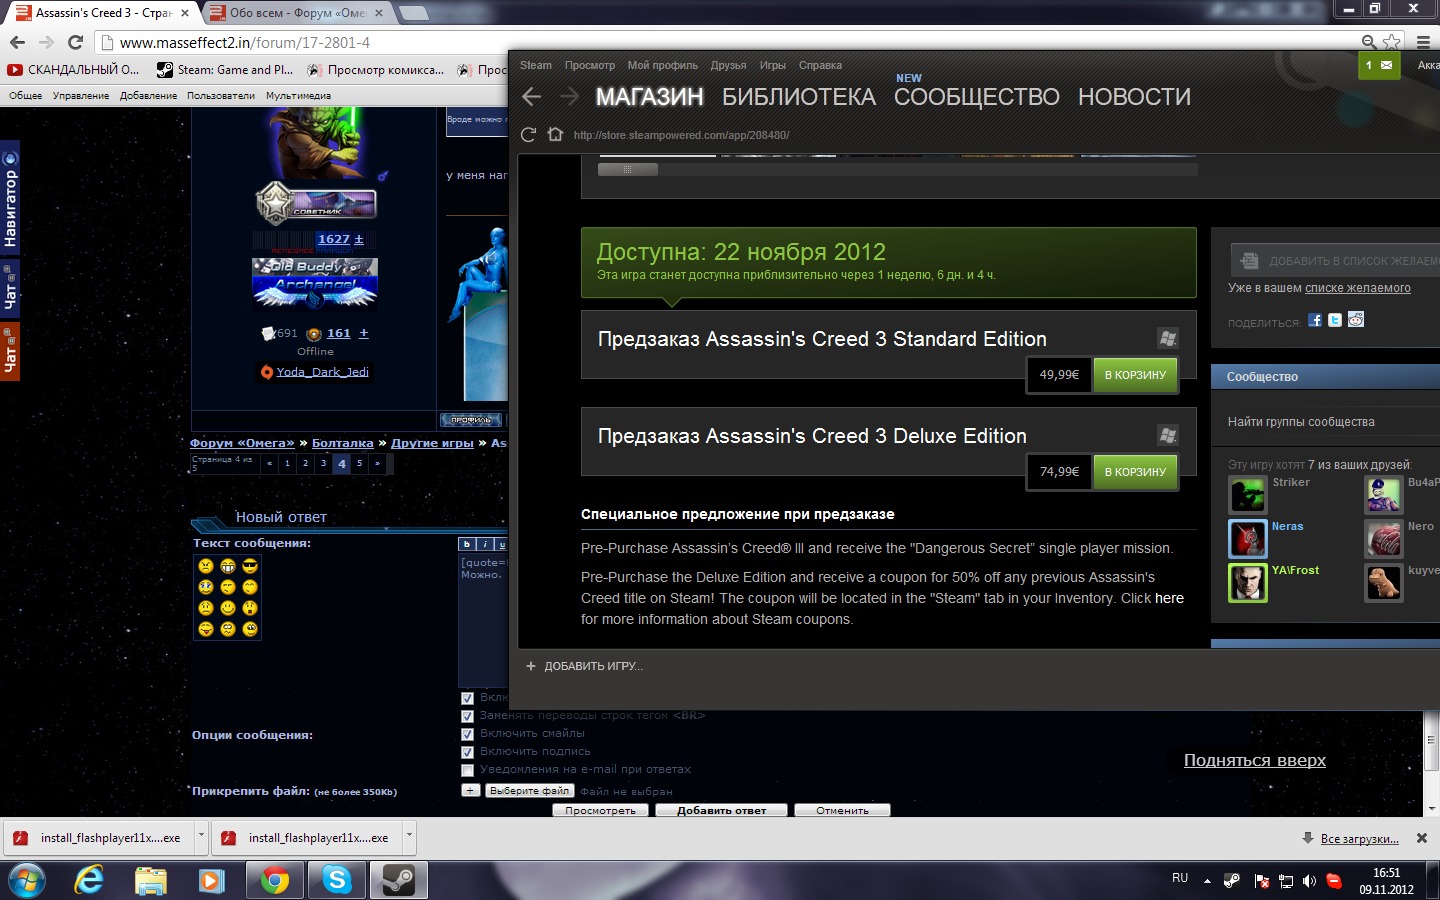
Task: Add Standard Edition to cart
Action: 1135,375
